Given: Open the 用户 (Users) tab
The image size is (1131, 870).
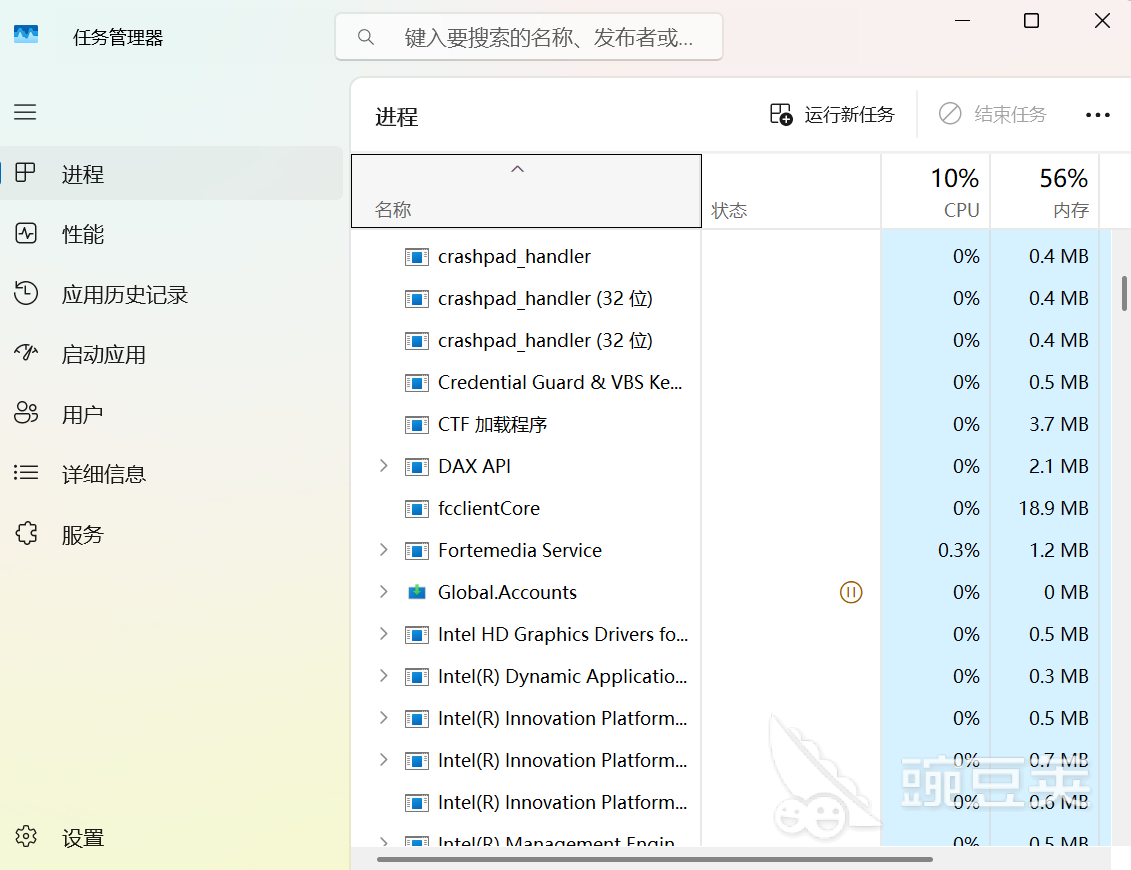Looking at the screenshot, I should pyautogui.click(x=172, y=413).
